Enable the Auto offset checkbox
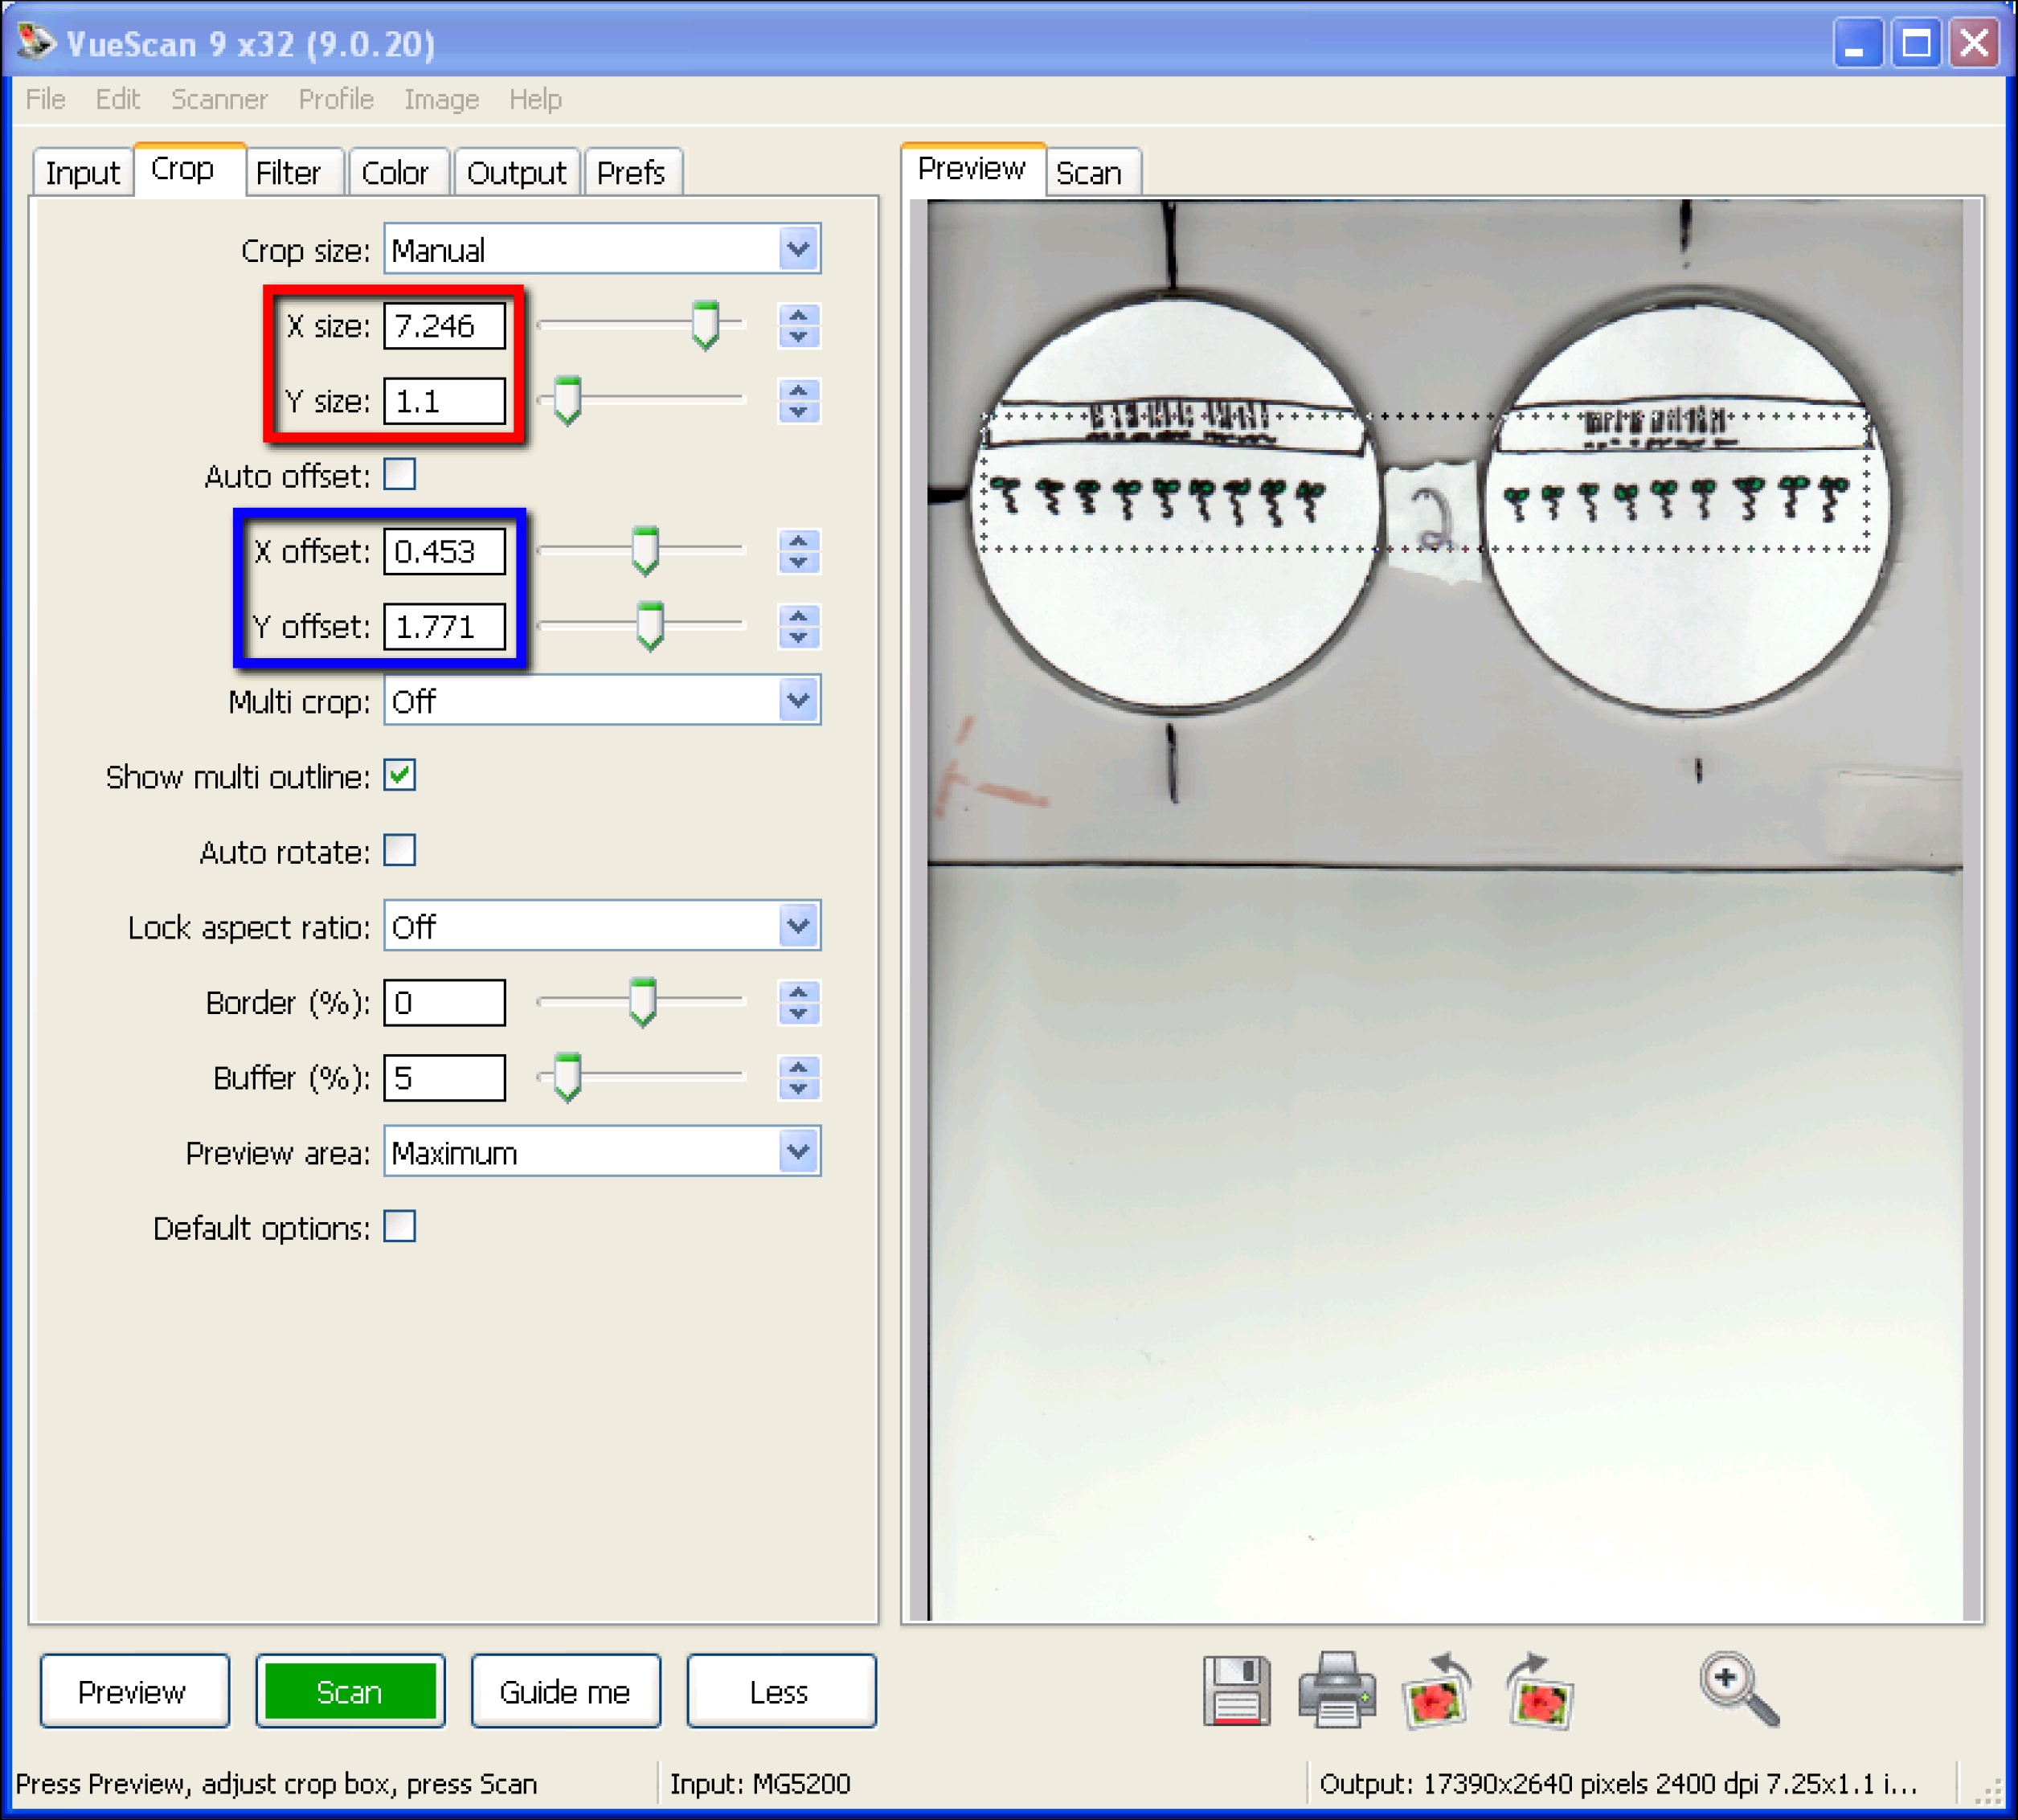The height and width of the screenshot is (1820, 2018). click(x=400, y=474)
